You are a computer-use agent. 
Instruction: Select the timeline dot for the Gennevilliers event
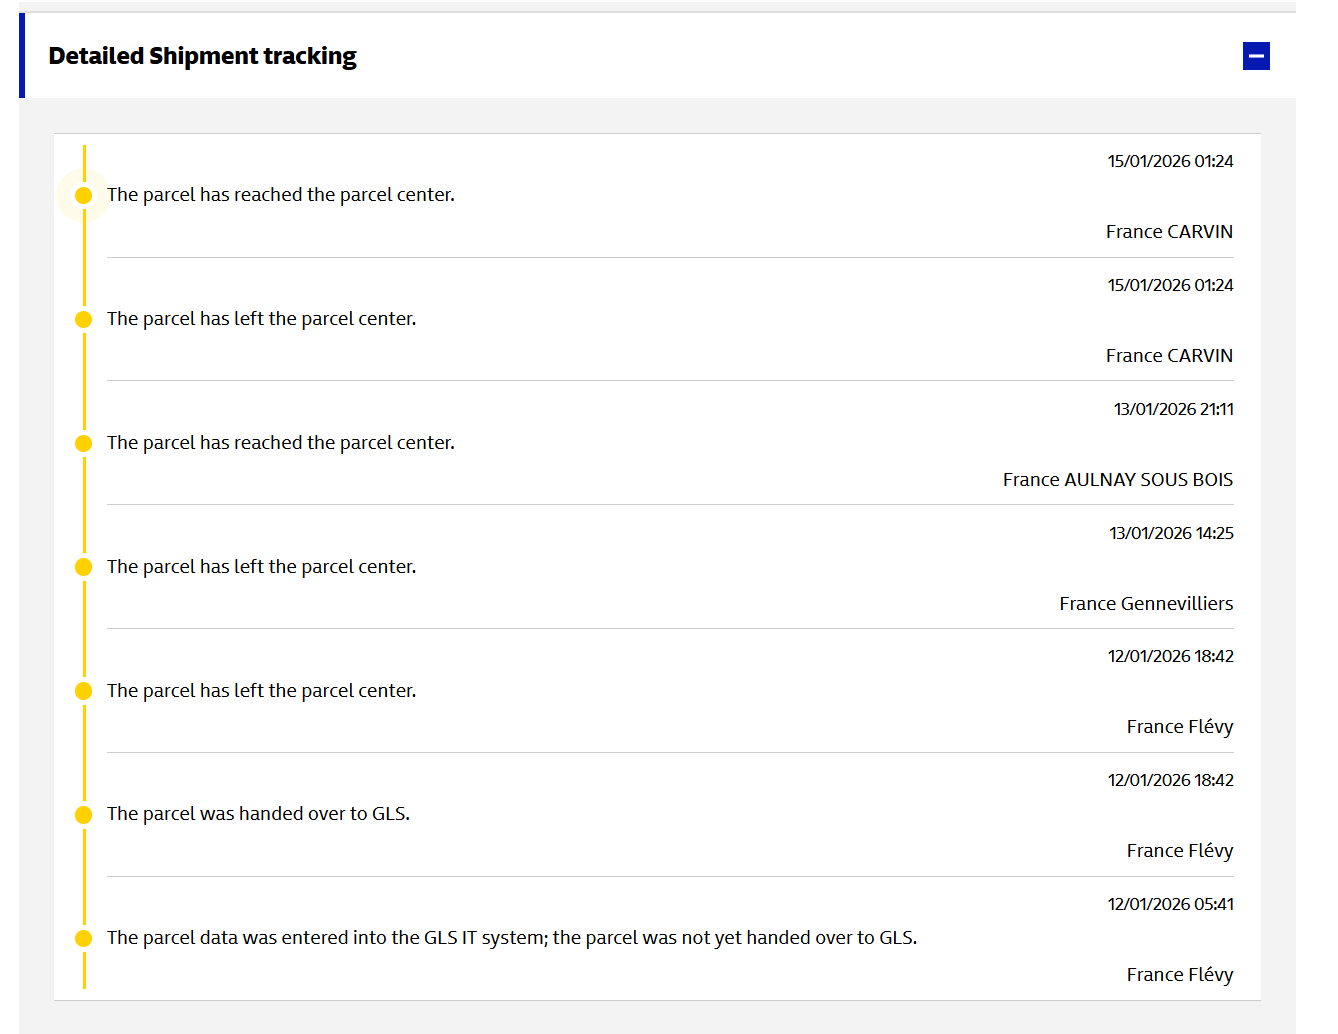point(84,567)
